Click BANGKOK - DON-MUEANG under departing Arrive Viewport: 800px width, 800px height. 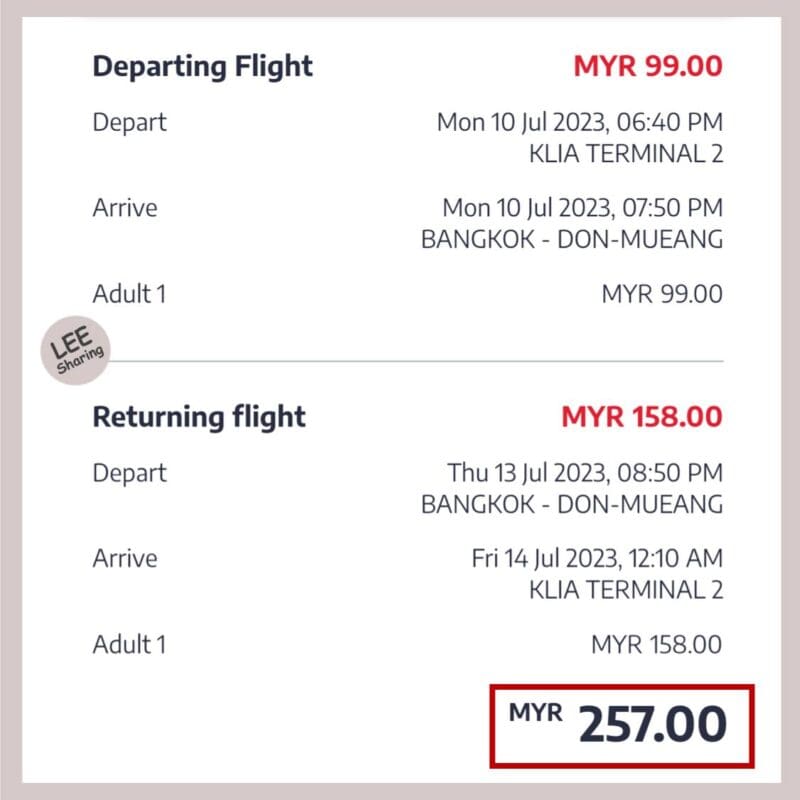[x=572, y=239]
